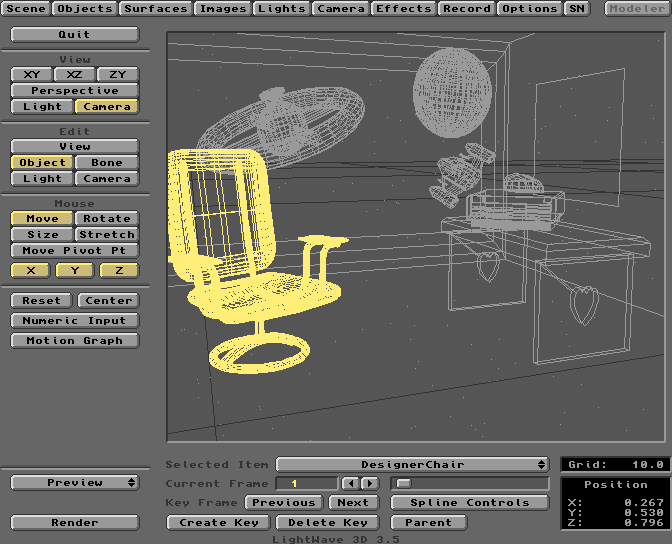
Task: Open the Surfaces panel tab
Action: (156, 9)
